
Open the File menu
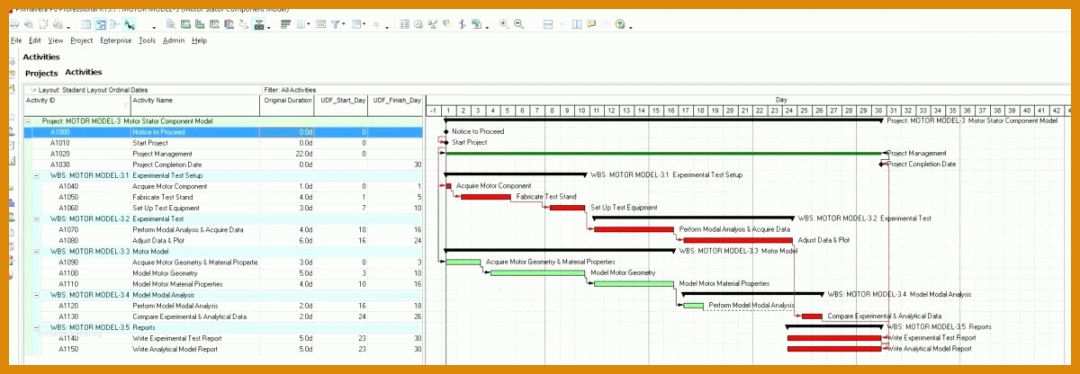click(17, 41)
